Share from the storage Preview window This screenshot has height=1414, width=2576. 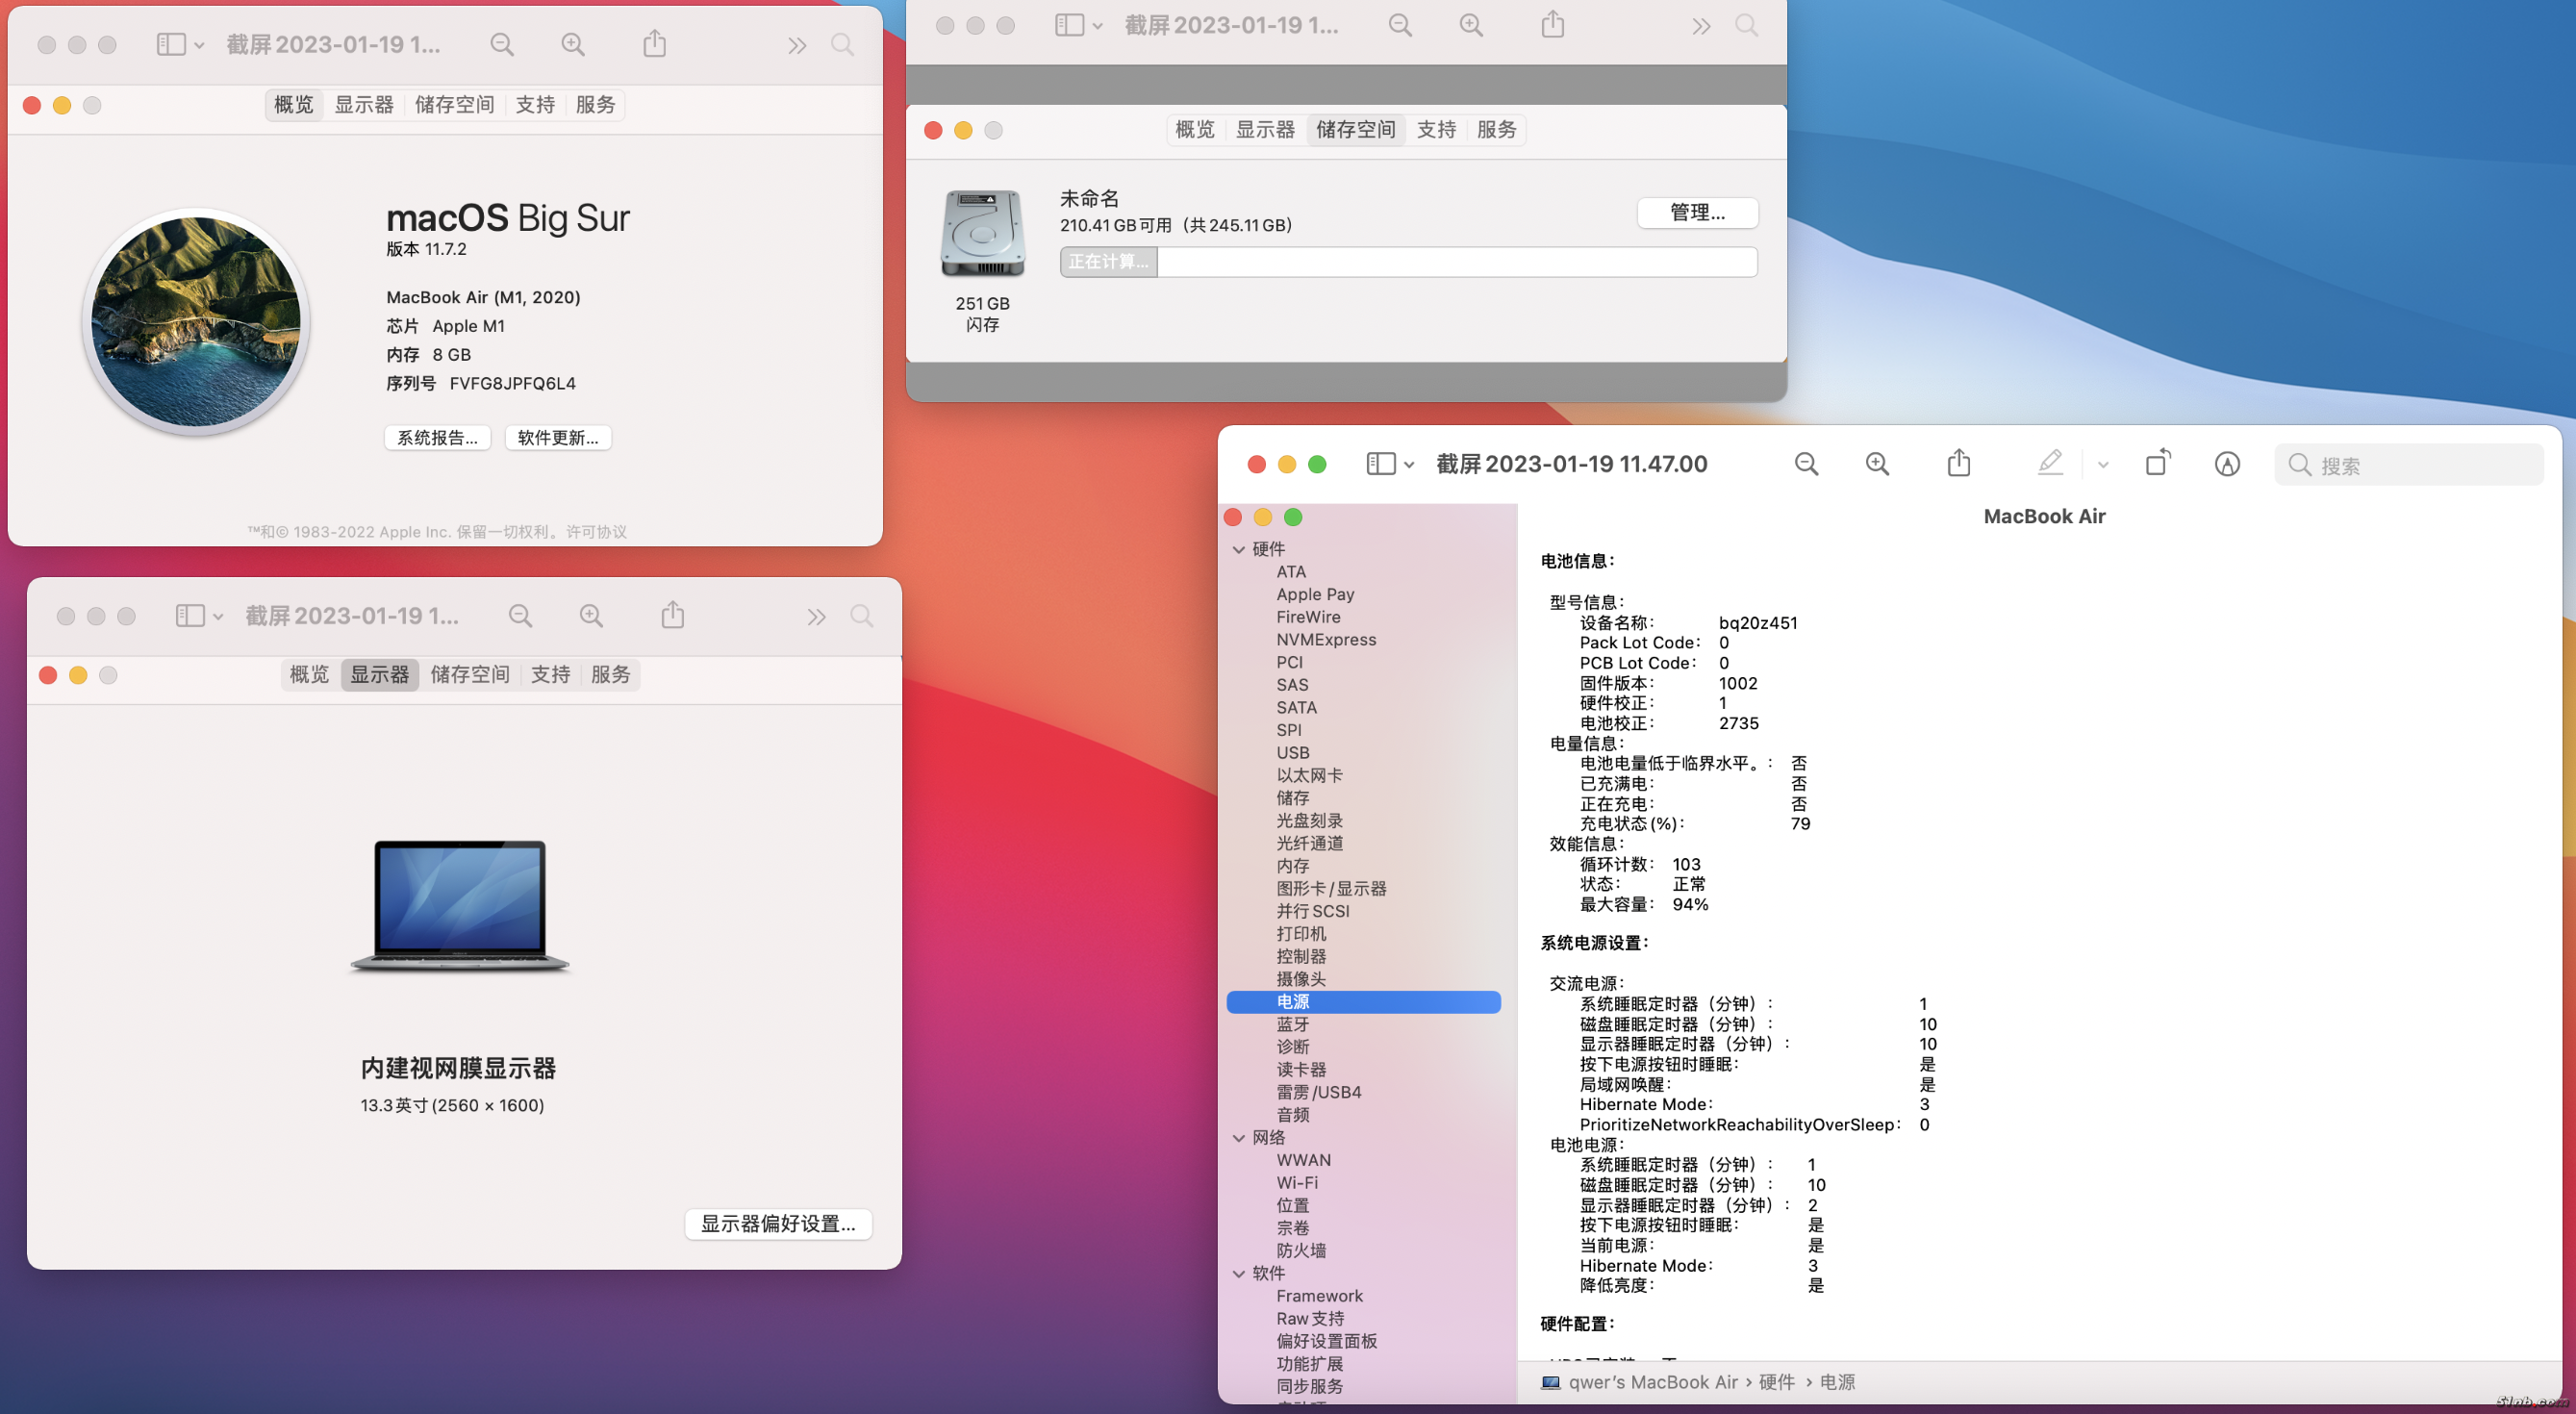click(x=1552, y=24)
